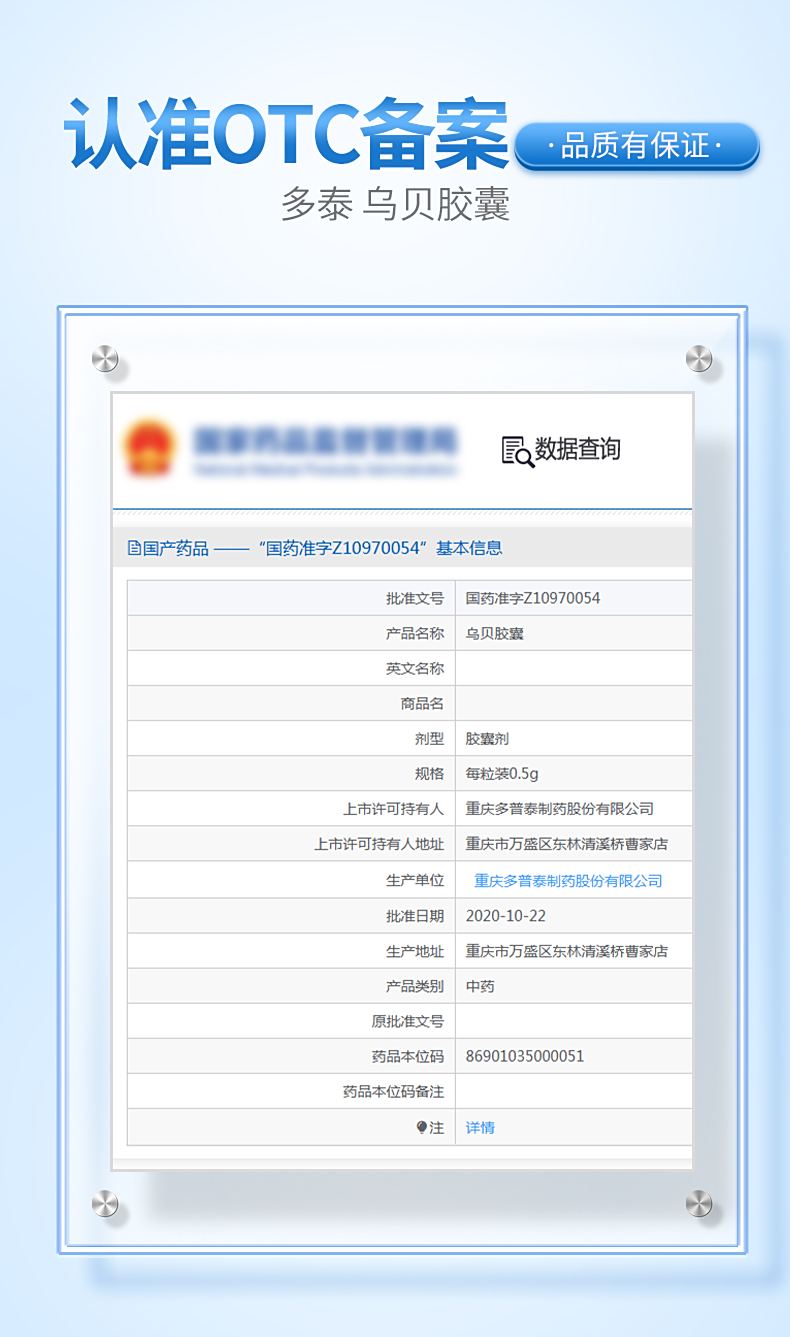Click the 药品本位码 label cell
The height and width of the screenshot is (1337, 790).
coord(291,1056)
